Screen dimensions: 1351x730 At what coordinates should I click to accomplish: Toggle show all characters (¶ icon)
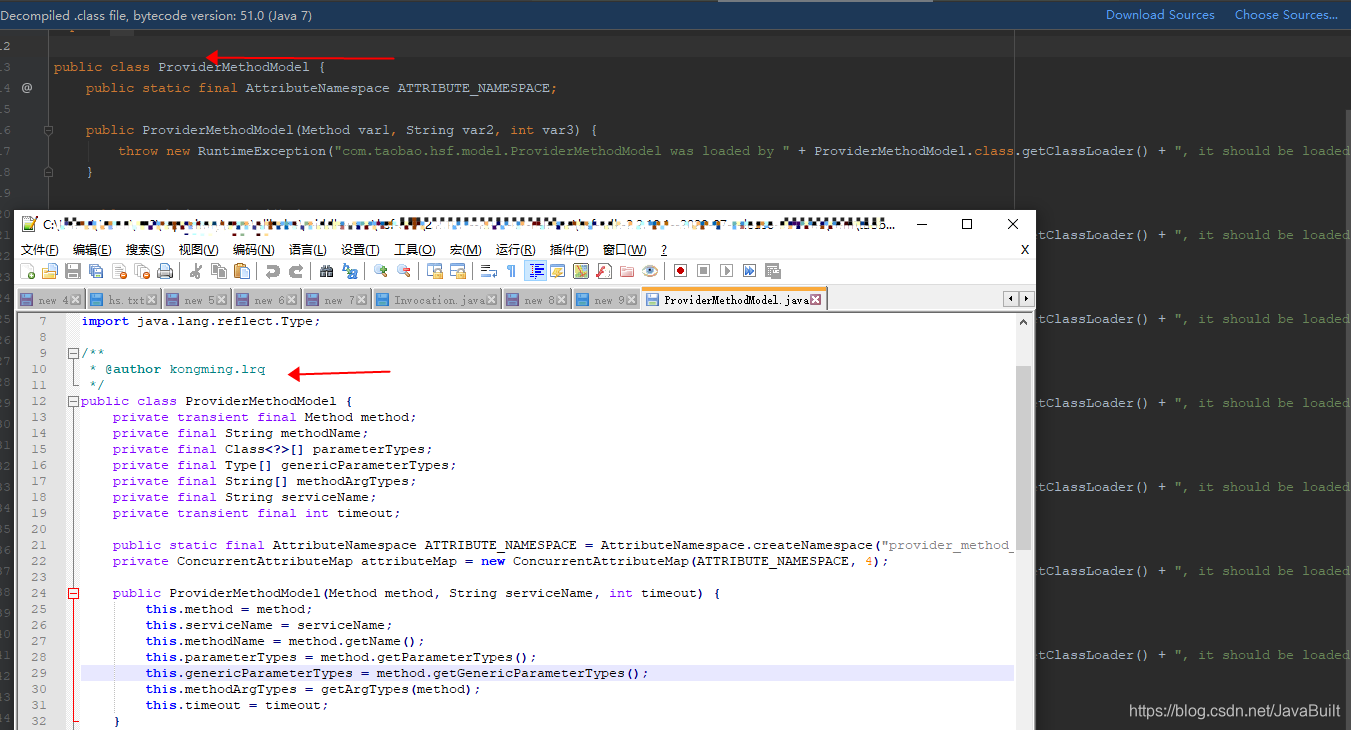[x=513, y=271]
